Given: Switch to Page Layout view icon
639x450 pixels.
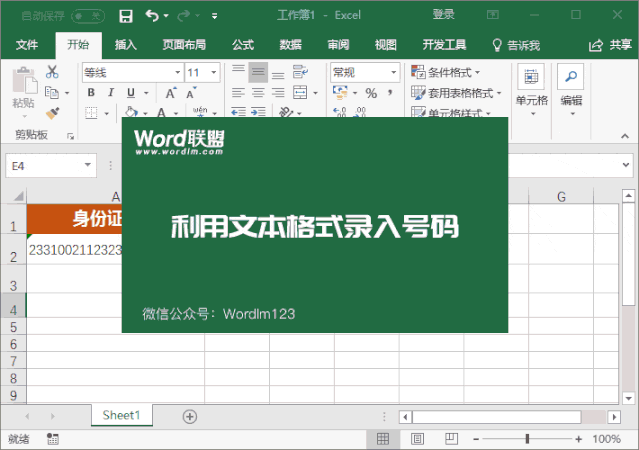Looking at the screenshot, I should (417, 439).
